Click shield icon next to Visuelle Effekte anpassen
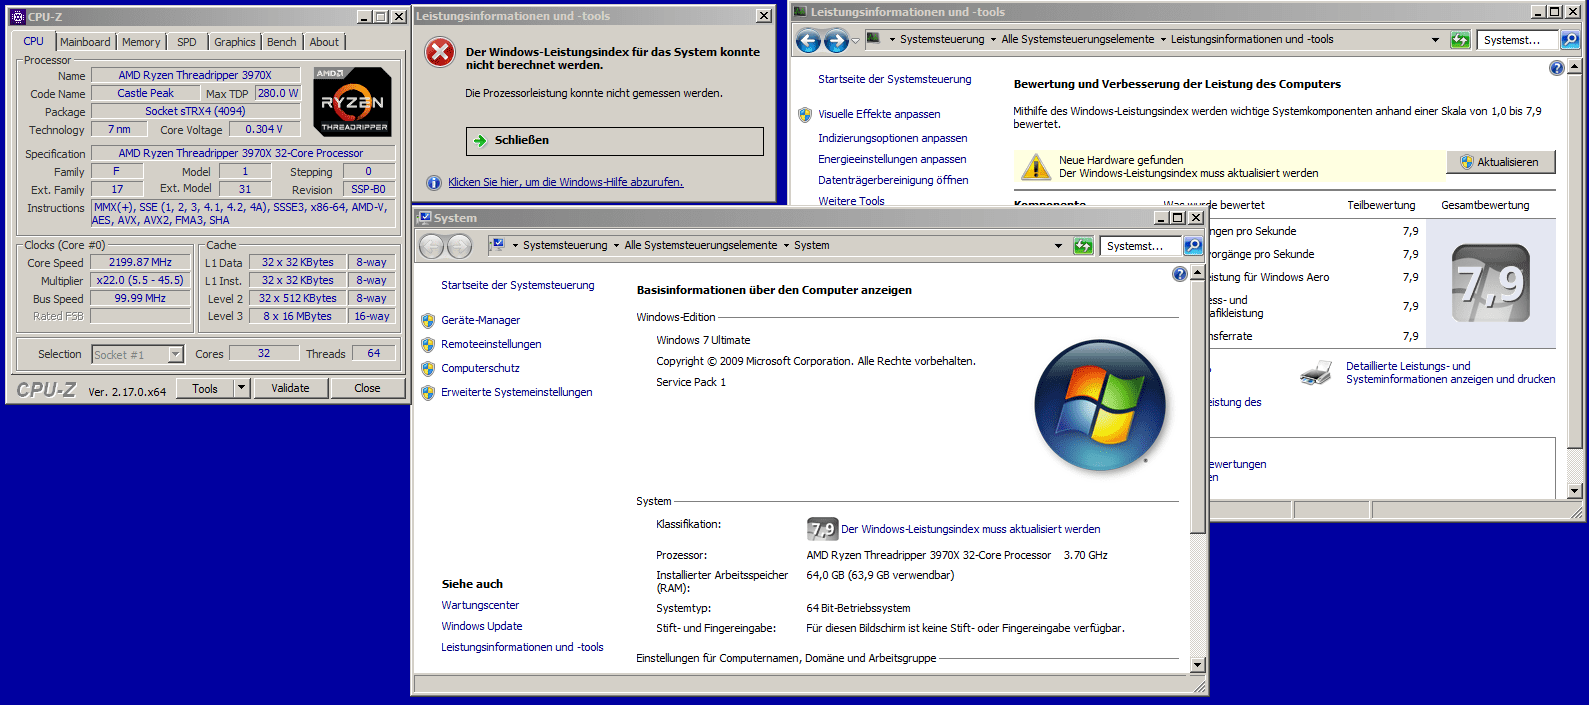Viewport: 1589px width, 705px height. click(x=805, y=114)
